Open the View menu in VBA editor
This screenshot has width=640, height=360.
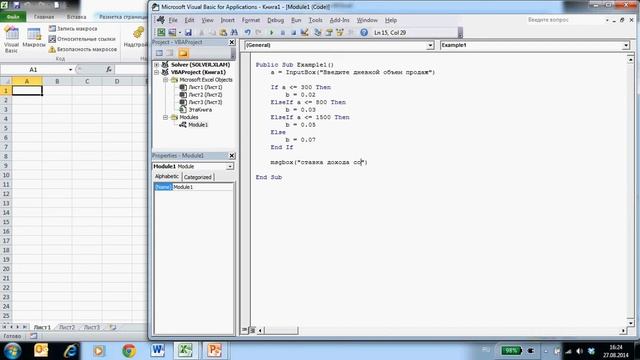coord(207,20)
